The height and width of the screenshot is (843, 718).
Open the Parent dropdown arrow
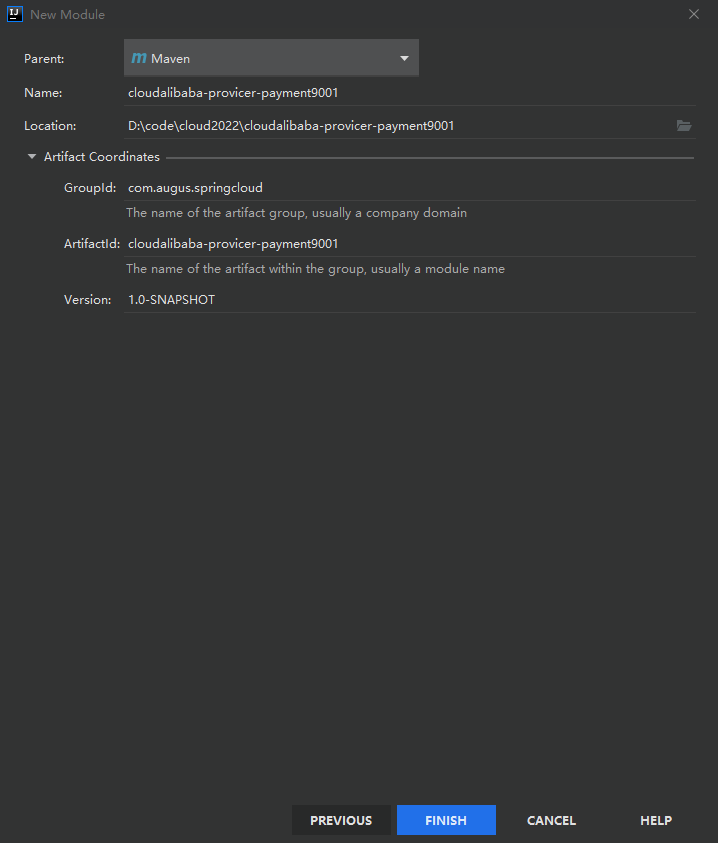click(x=404, y=59)
